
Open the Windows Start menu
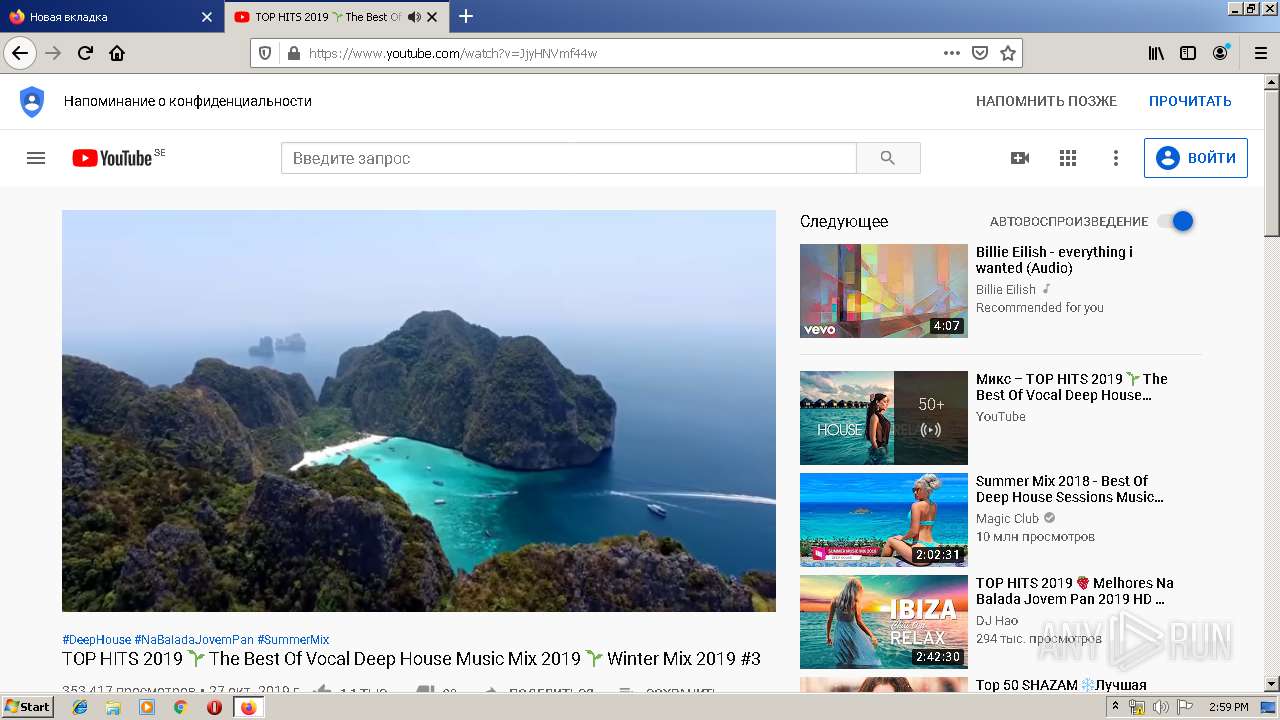[27, 706]
